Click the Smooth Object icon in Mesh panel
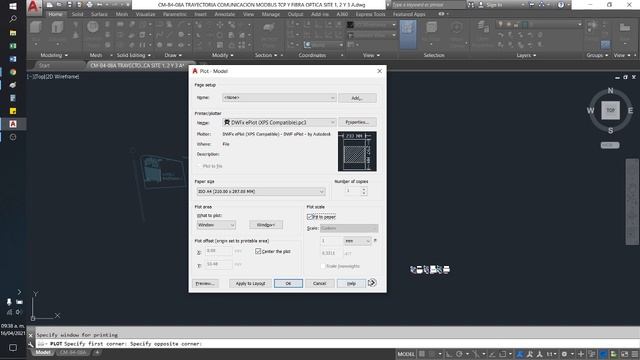Screen dimensions: 640x360 click(93, 27)
